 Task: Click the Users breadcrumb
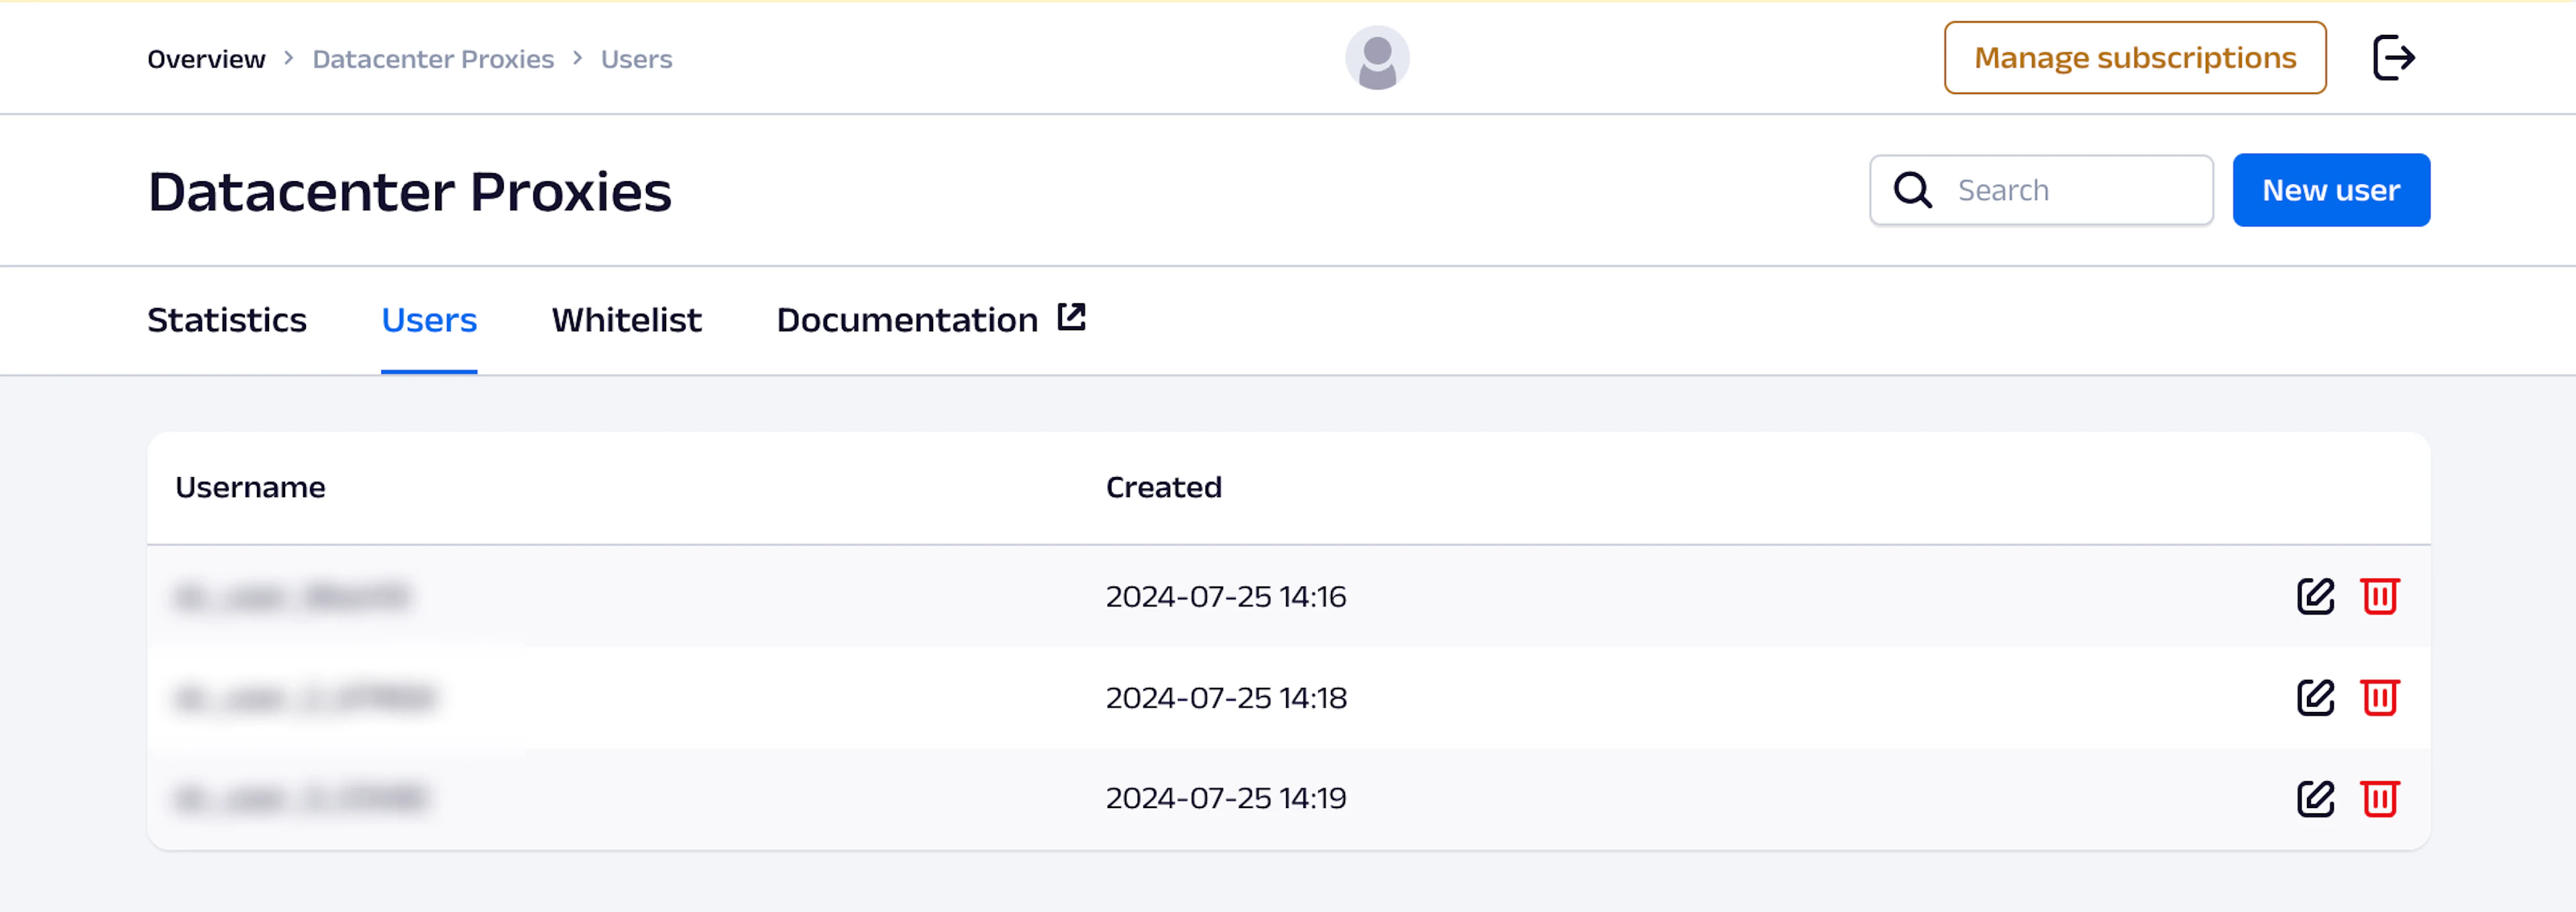636,59
